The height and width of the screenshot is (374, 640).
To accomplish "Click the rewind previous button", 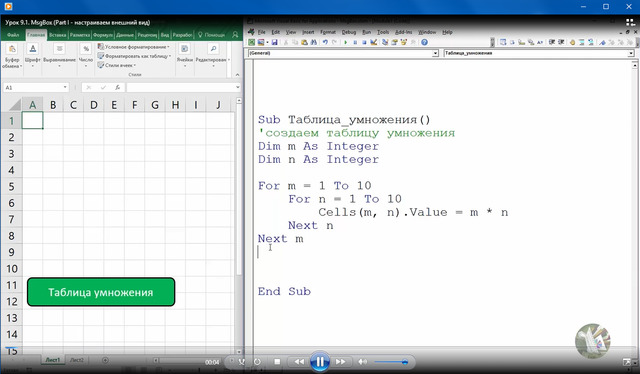I will tap(299, 362).
